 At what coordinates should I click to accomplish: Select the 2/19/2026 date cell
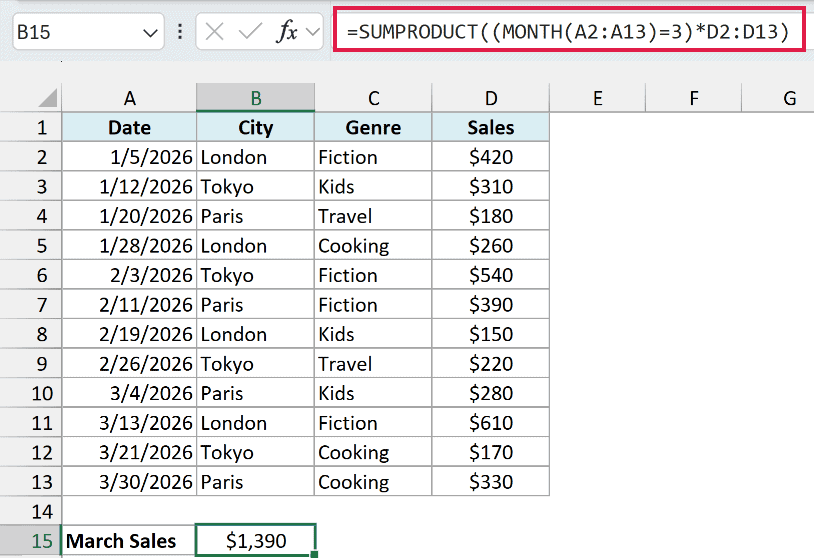point(129,334)
